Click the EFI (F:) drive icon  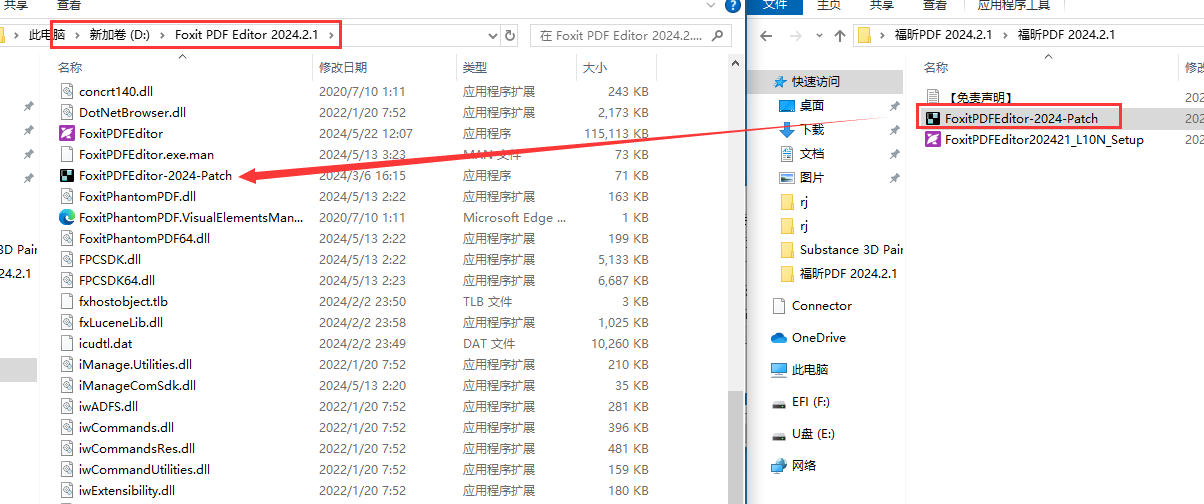tap(779, 403)
